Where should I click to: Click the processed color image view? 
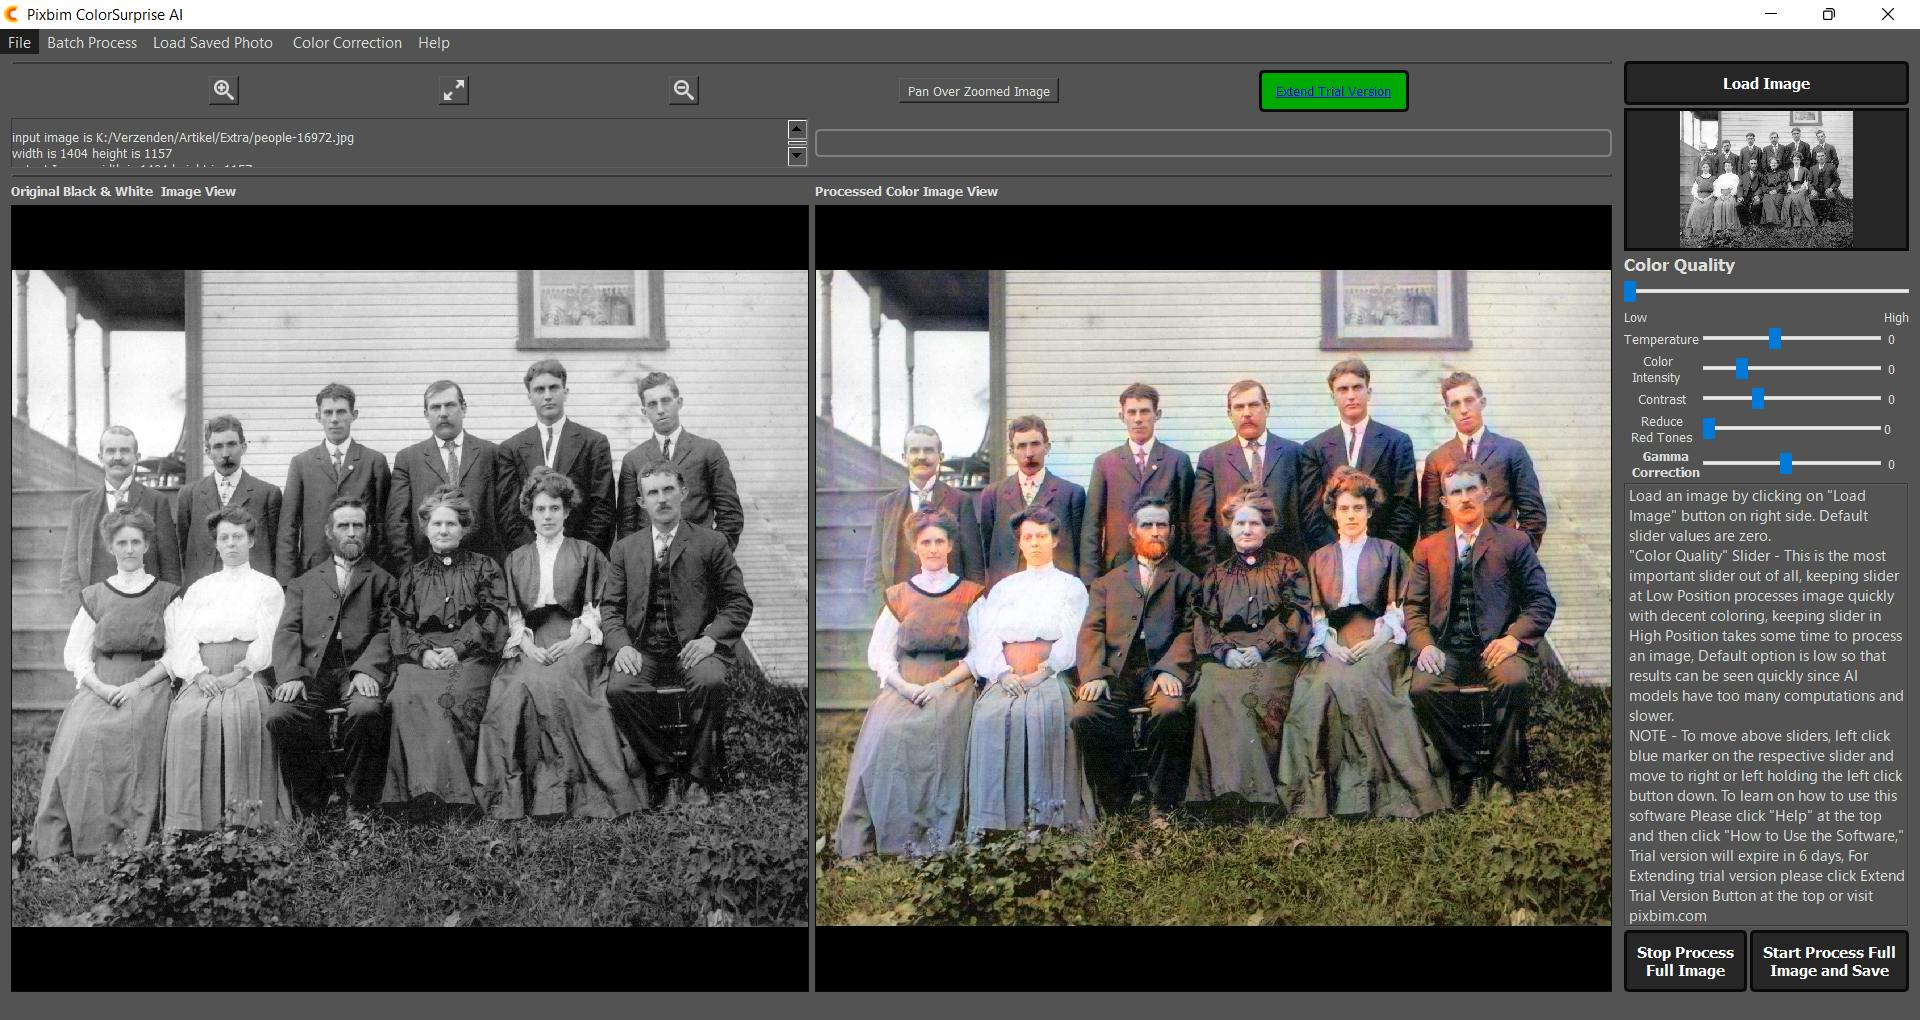(1213, 598)
